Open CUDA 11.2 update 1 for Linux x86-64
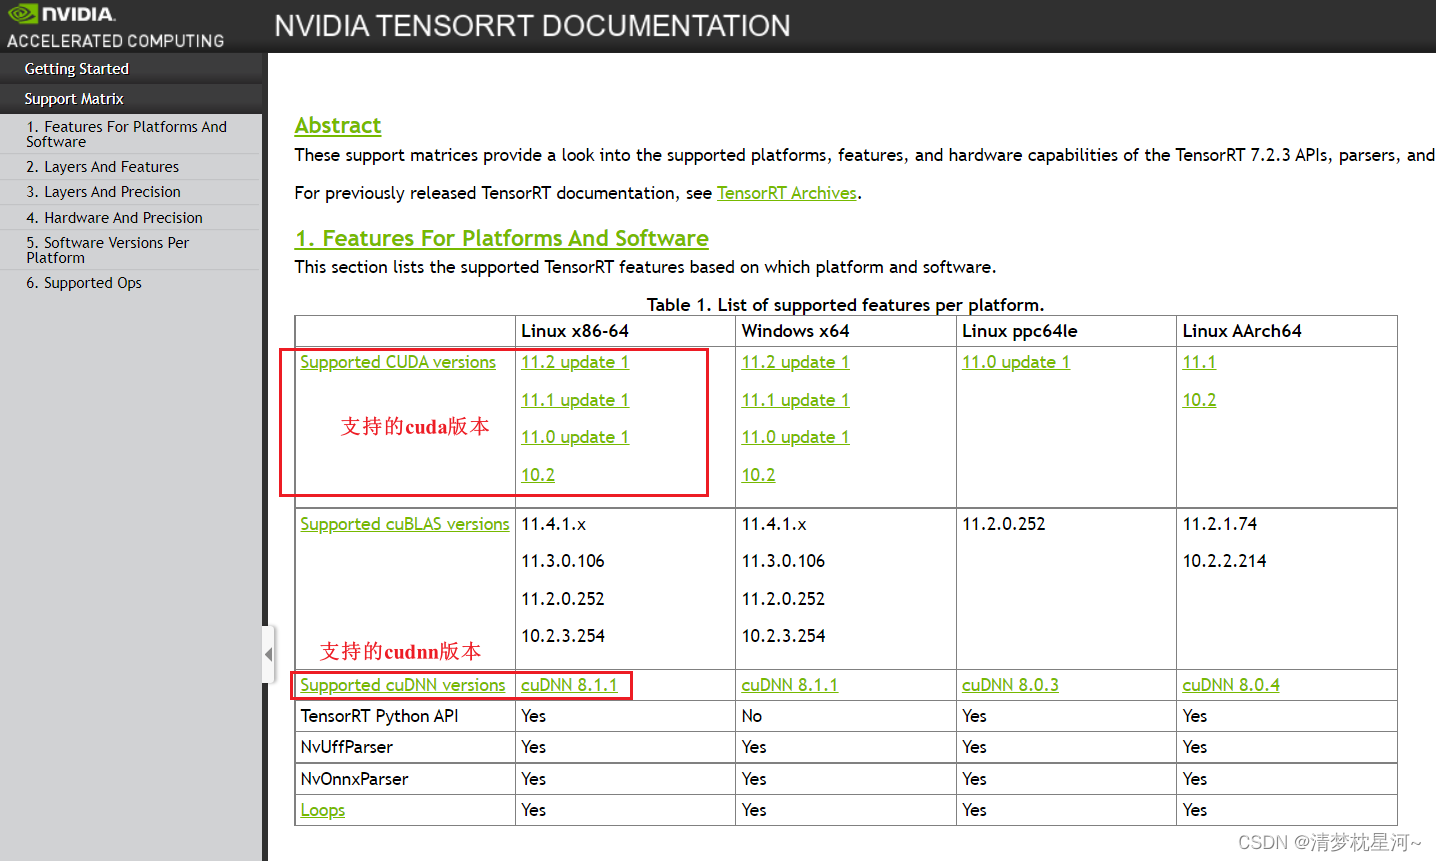Viewport: 1436px width, 861px height. (575, 362)
